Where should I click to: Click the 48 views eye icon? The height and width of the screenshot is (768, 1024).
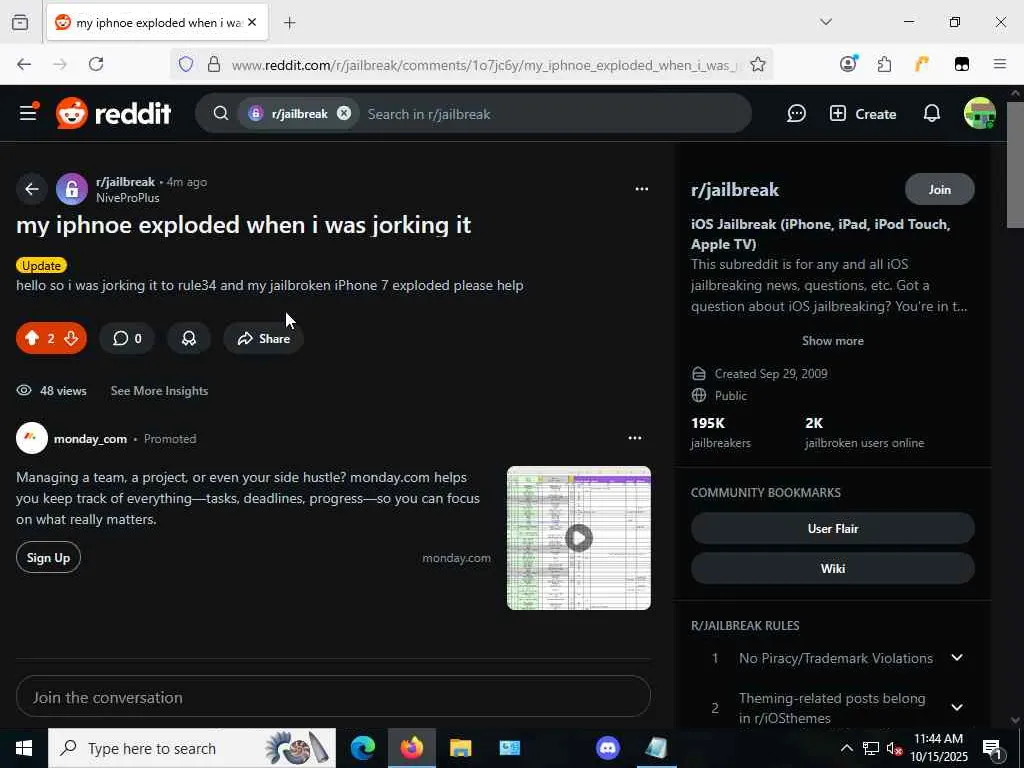(24, 391)
